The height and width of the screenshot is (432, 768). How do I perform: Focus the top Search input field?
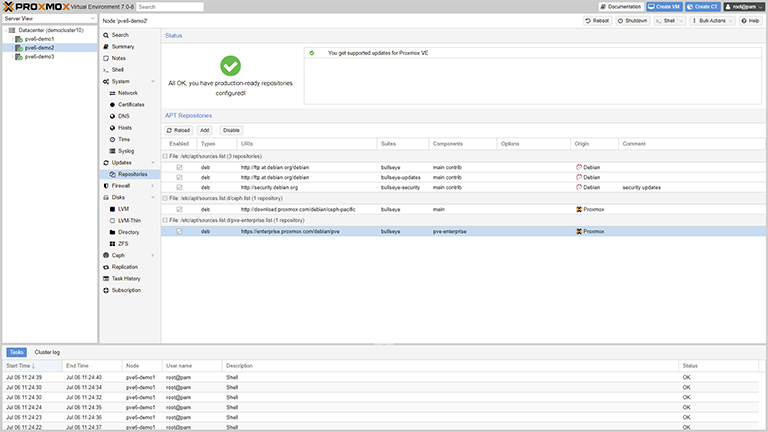[169, 7]
